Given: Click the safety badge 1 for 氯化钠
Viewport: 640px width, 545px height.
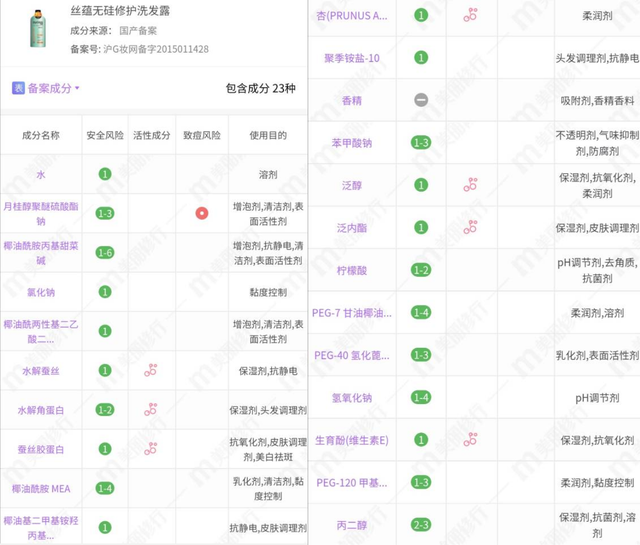Looking at the screenshot, I should coord(105,291).
